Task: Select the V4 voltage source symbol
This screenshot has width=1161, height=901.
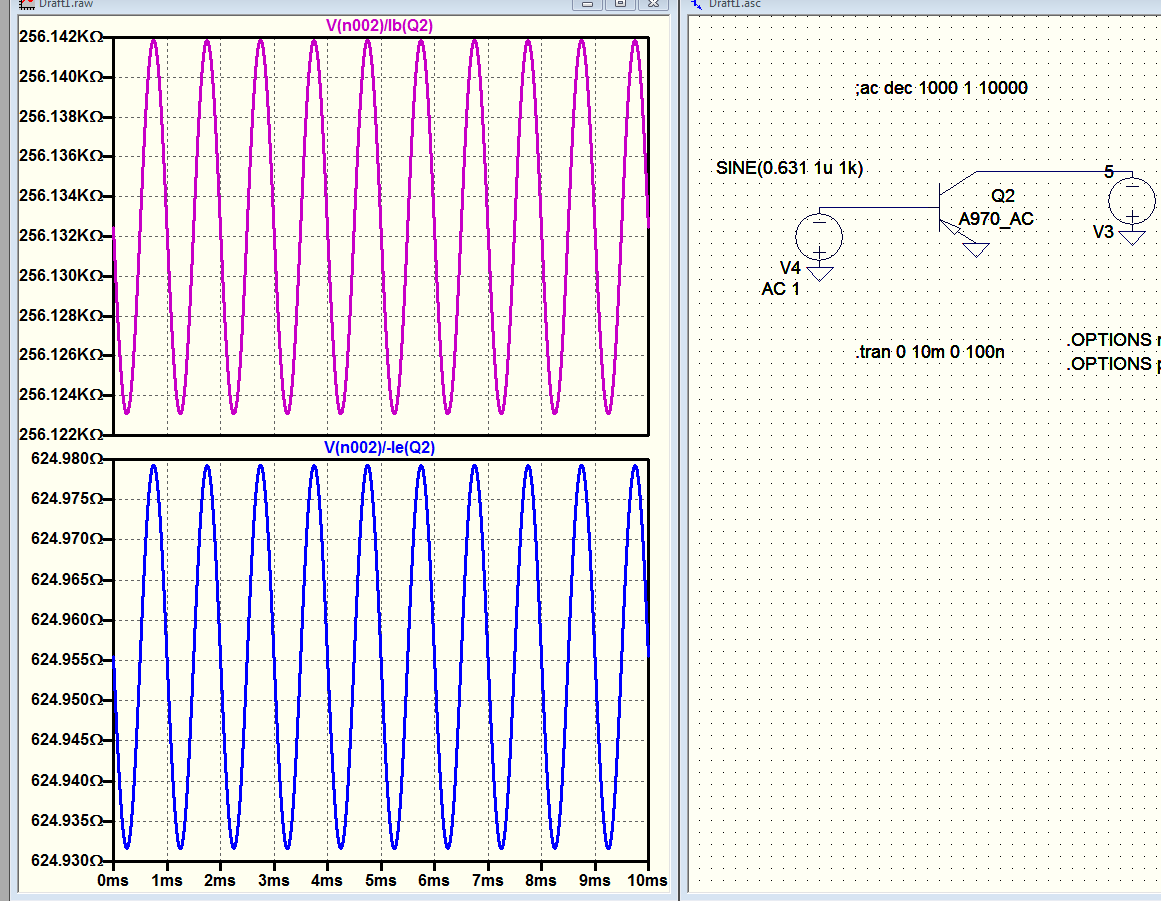Action: point(819,236)
